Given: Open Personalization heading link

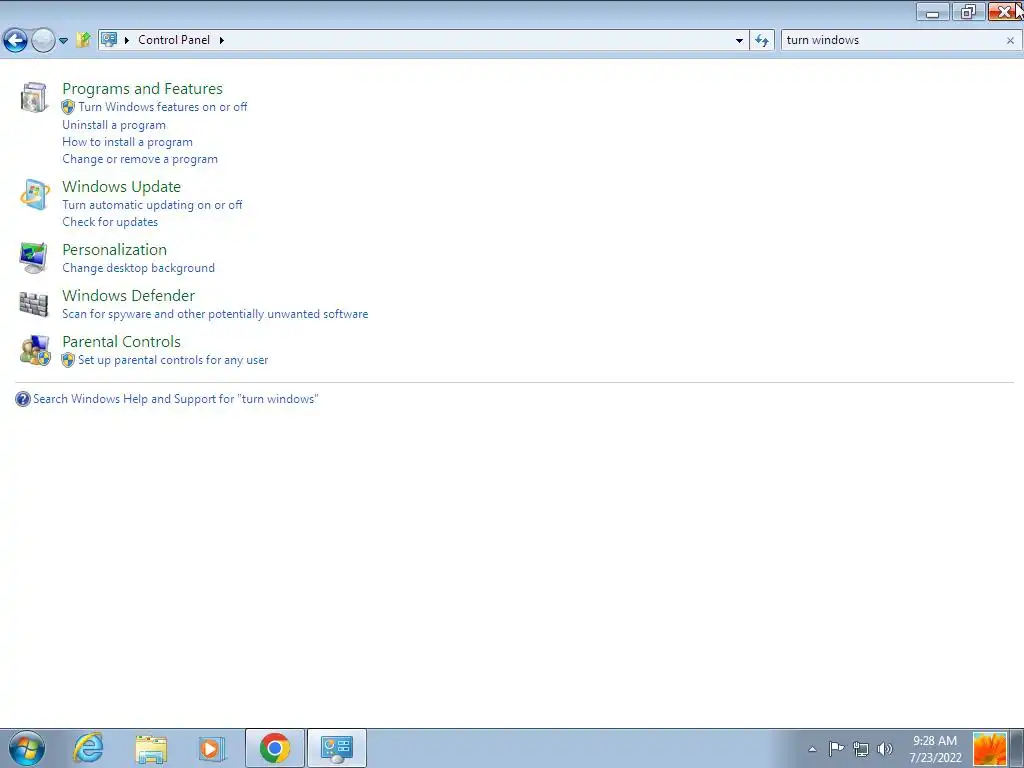Looking at the screenshot, I should tap(114, 250).
